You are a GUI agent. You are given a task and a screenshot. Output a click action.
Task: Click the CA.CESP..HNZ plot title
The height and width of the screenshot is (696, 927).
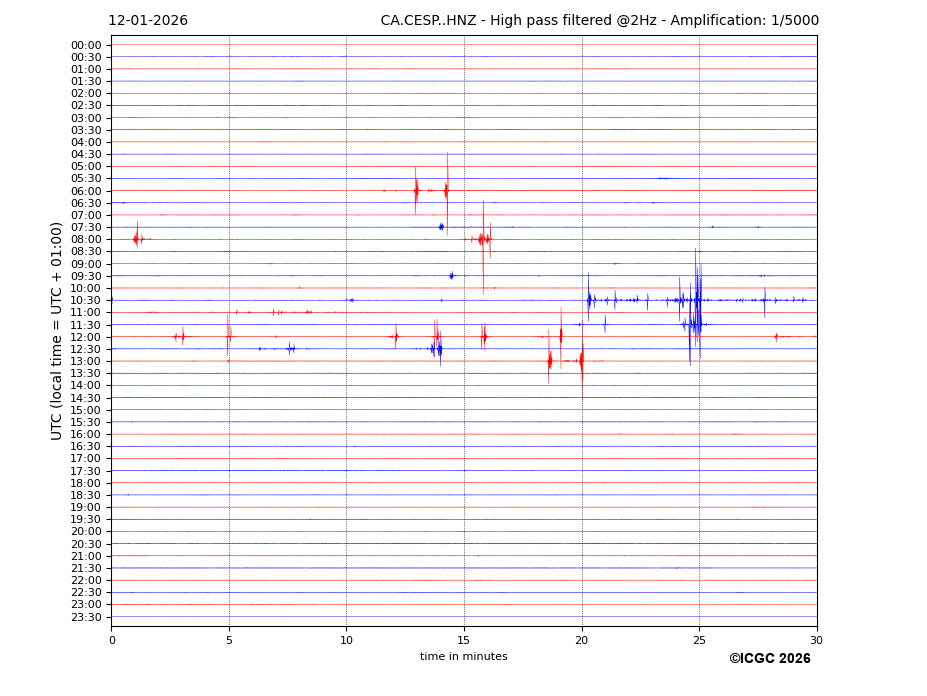coord(599,21)
